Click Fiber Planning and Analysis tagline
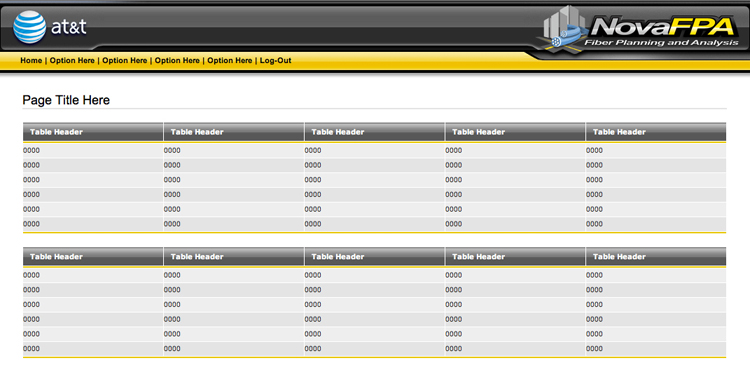The height and width of the screenshot is (377, 750). (661, 43)
